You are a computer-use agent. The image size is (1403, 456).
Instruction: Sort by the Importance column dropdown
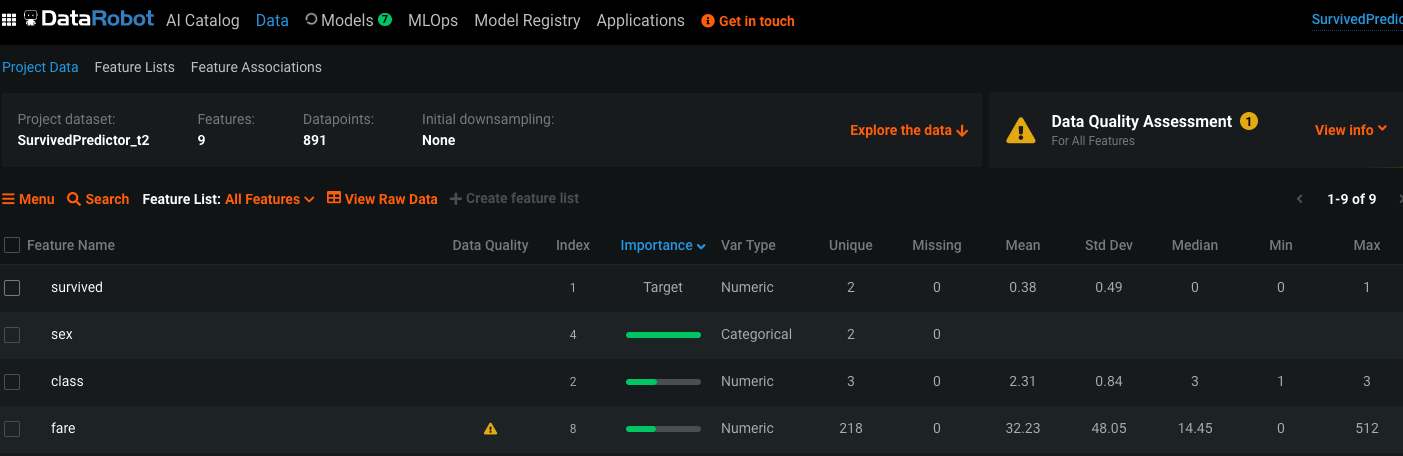pos(663,245)
